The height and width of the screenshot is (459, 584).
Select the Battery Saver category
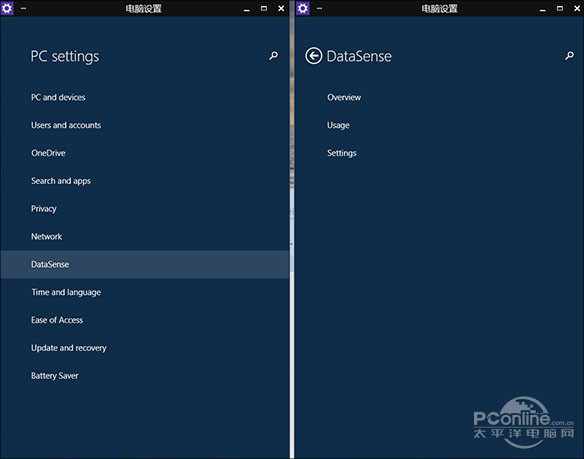pyautogui.click(x=54, y=376)
